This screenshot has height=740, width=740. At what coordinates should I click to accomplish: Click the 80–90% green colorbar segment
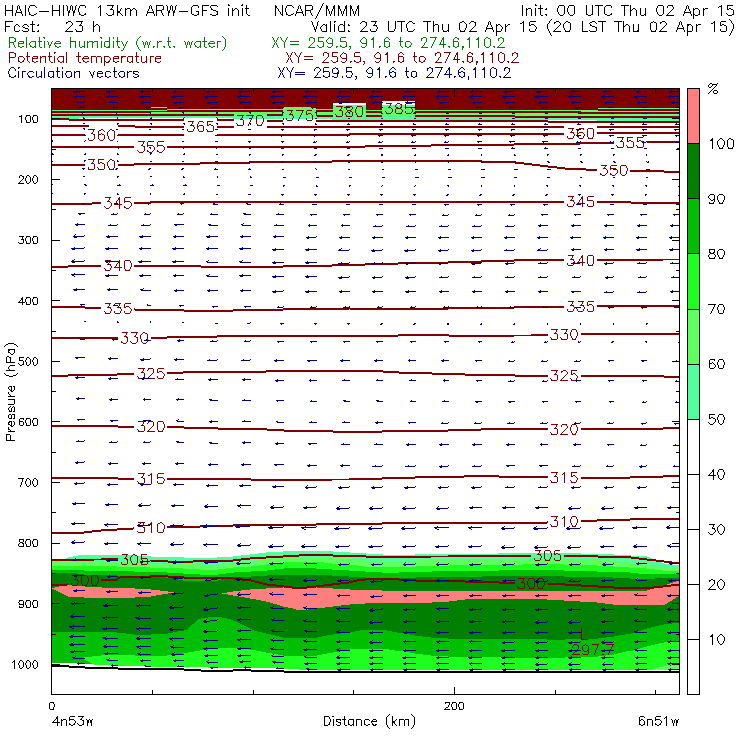[x=693, y=226]
